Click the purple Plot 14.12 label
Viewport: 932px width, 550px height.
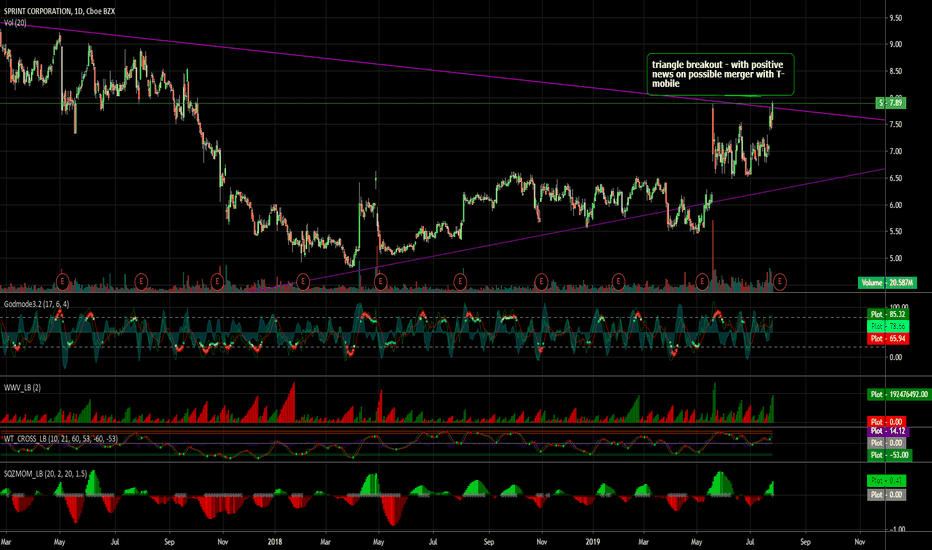[887, 431]
